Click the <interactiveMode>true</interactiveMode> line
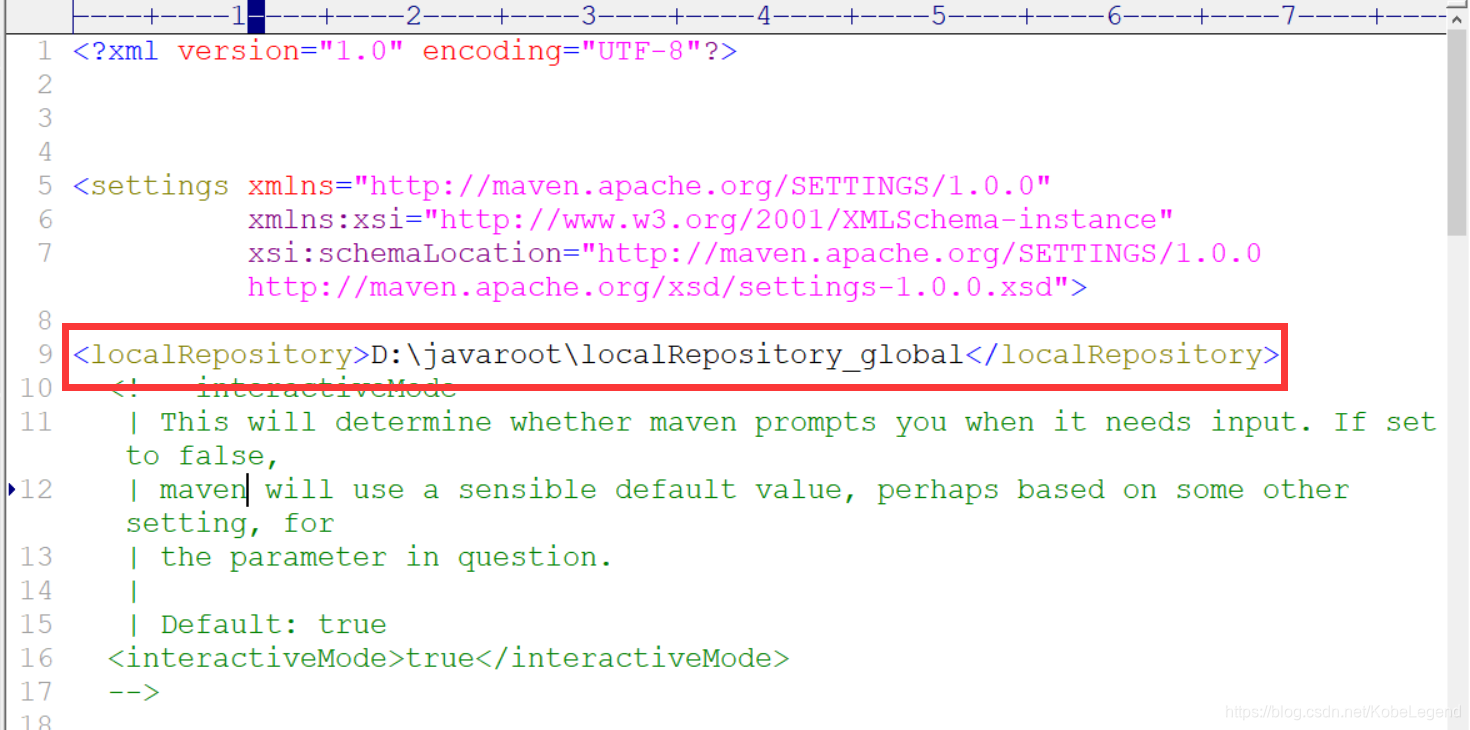The height and width of the screenshot is (730, 1470). tap(448, 659)
